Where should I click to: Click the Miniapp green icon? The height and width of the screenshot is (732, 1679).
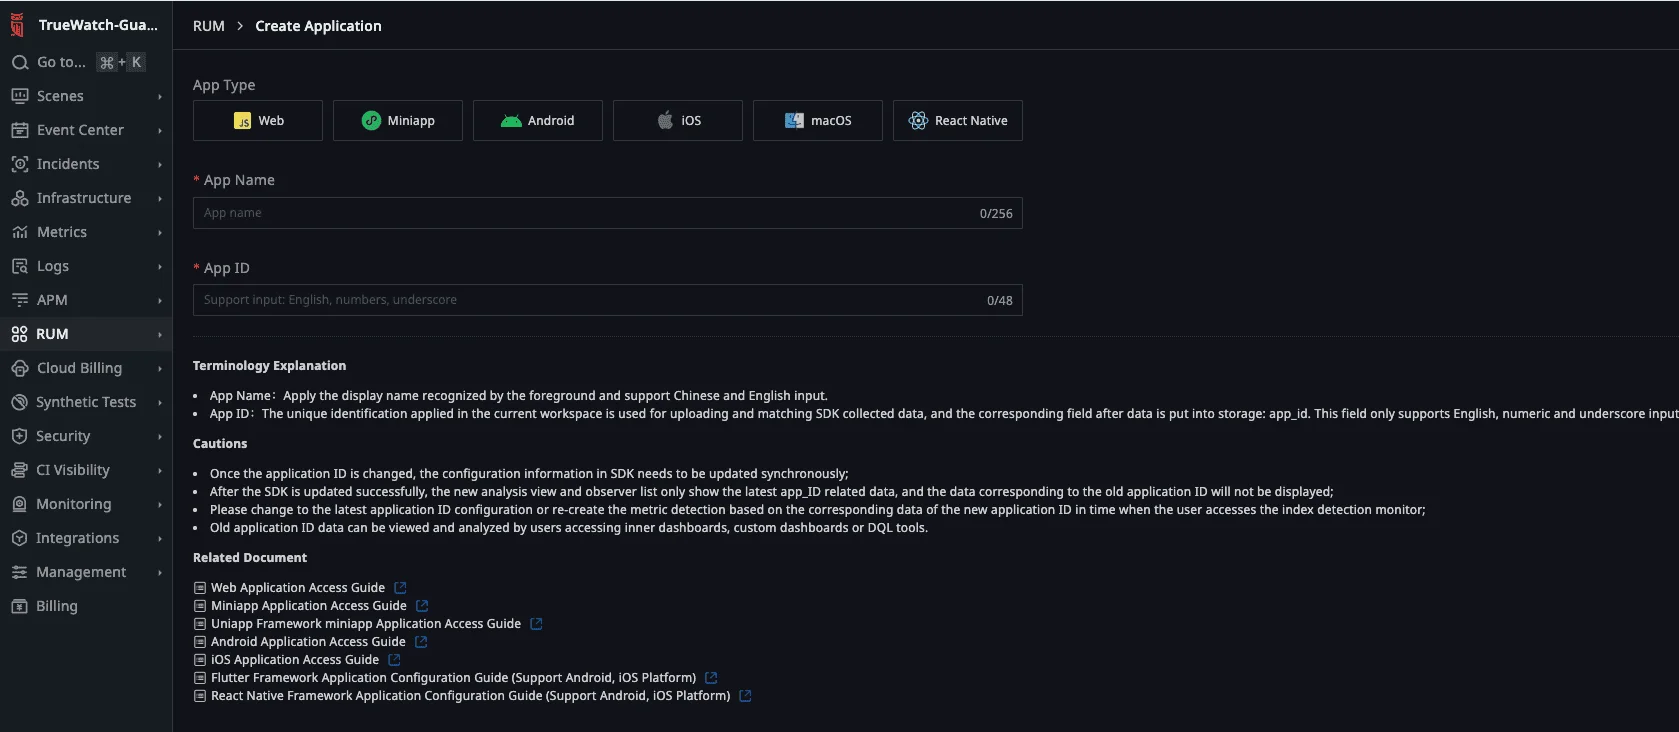click(371, 121)
